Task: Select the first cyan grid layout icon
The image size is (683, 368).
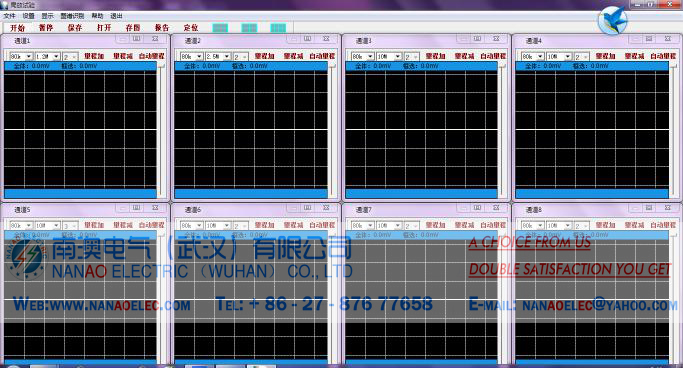Action: click(x=220, y=28)
